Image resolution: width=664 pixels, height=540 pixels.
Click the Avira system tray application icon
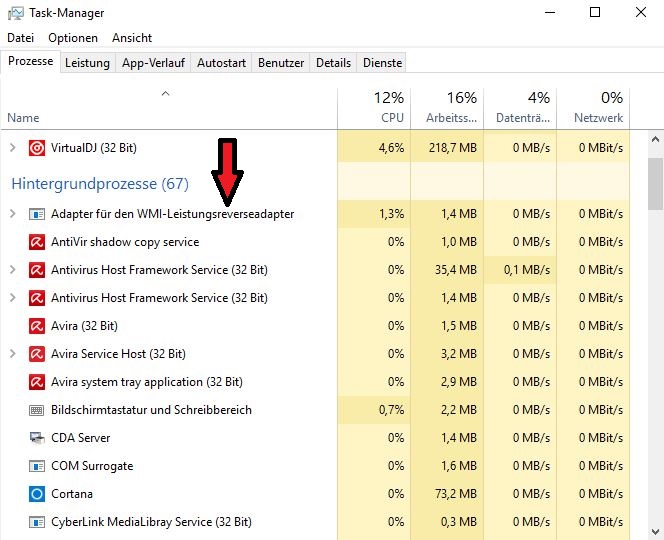coord(37,382)
